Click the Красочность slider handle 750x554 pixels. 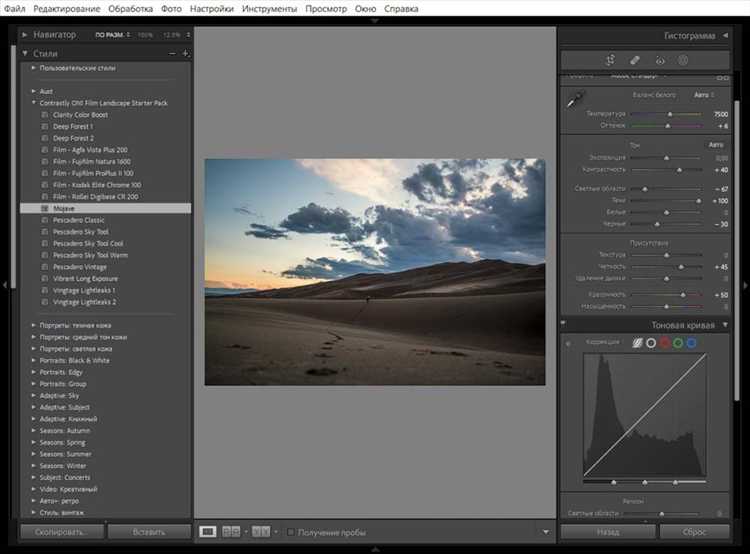point(683,295)
